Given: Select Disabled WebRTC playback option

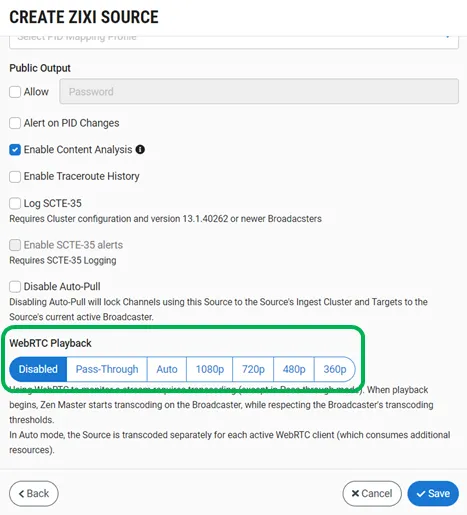Looking at the screenshot, I should point(38,369).
